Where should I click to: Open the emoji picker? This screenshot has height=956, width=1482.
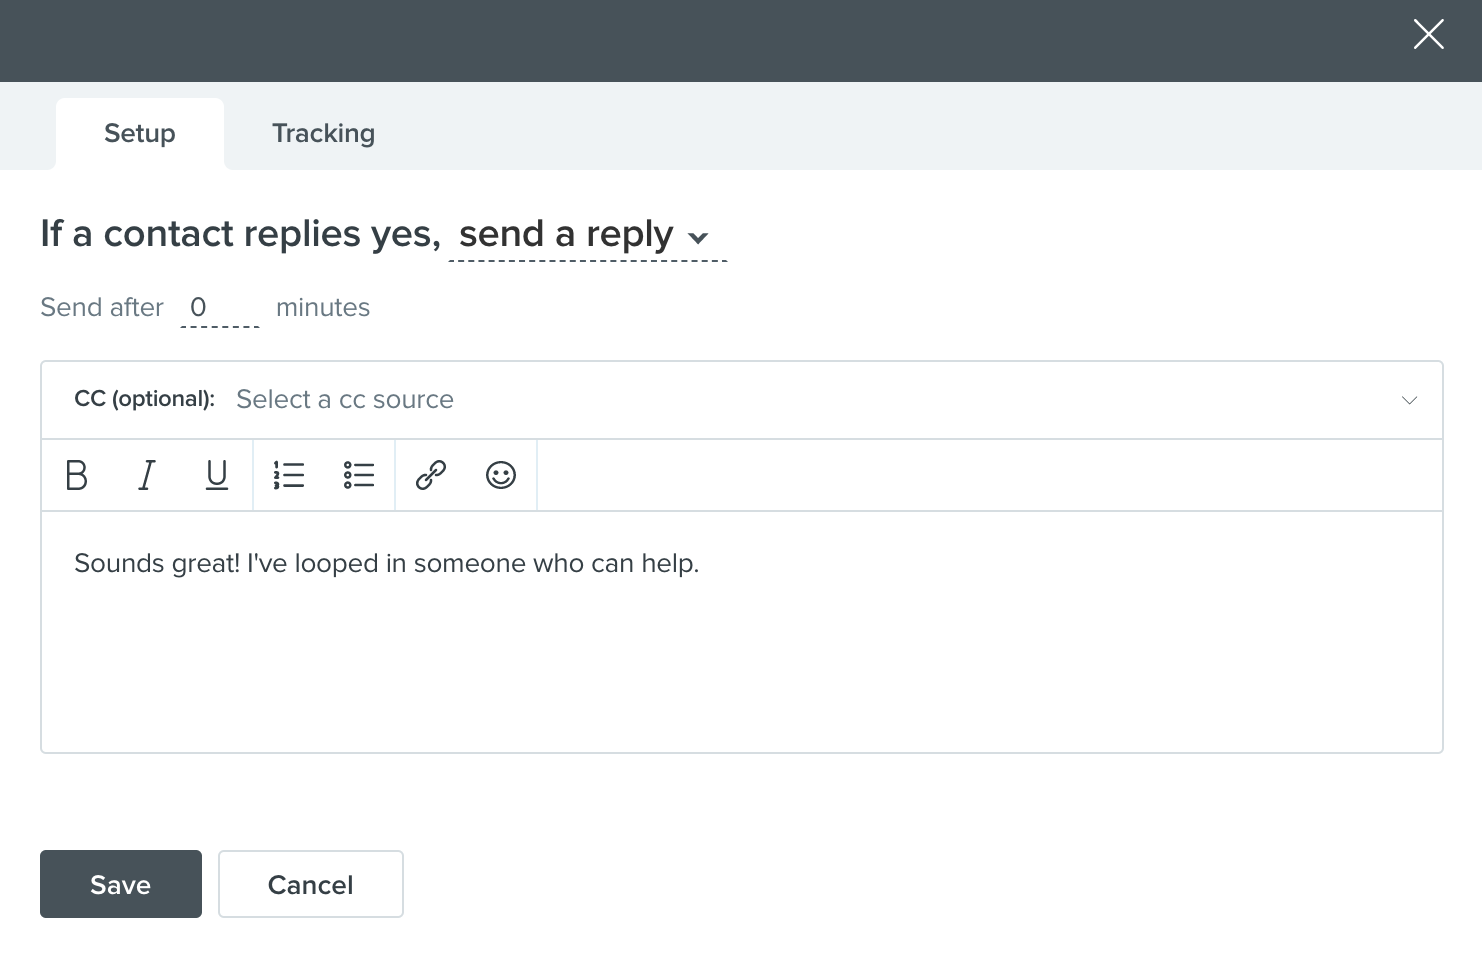[501, 475]
